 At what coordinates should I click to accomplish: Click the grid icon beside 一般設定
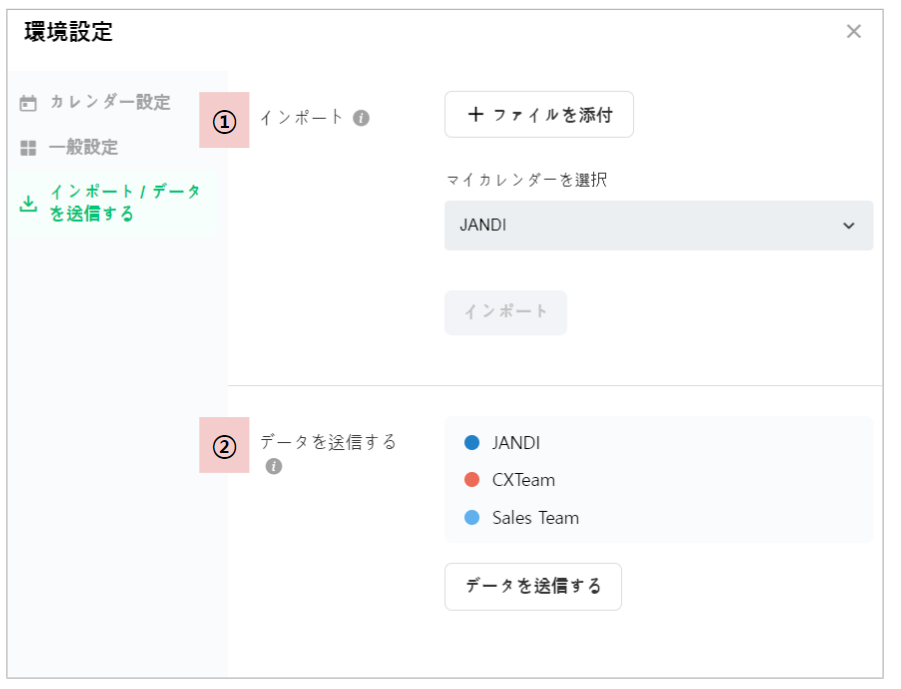(x=29, y=148)
